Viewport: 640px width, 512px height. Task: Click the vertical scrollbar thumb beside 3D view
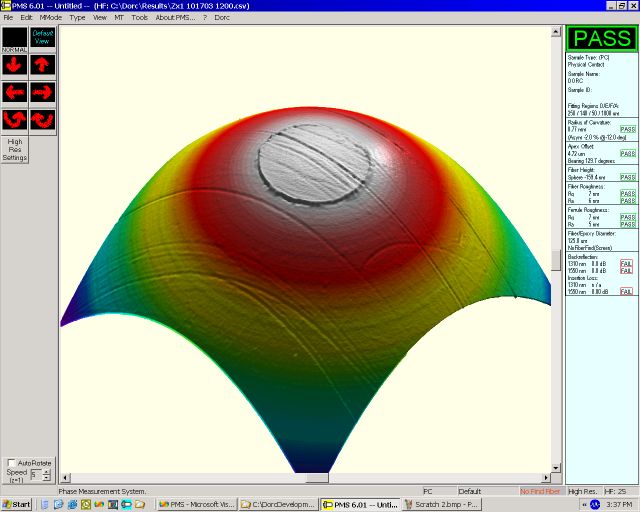click(556, 259)
